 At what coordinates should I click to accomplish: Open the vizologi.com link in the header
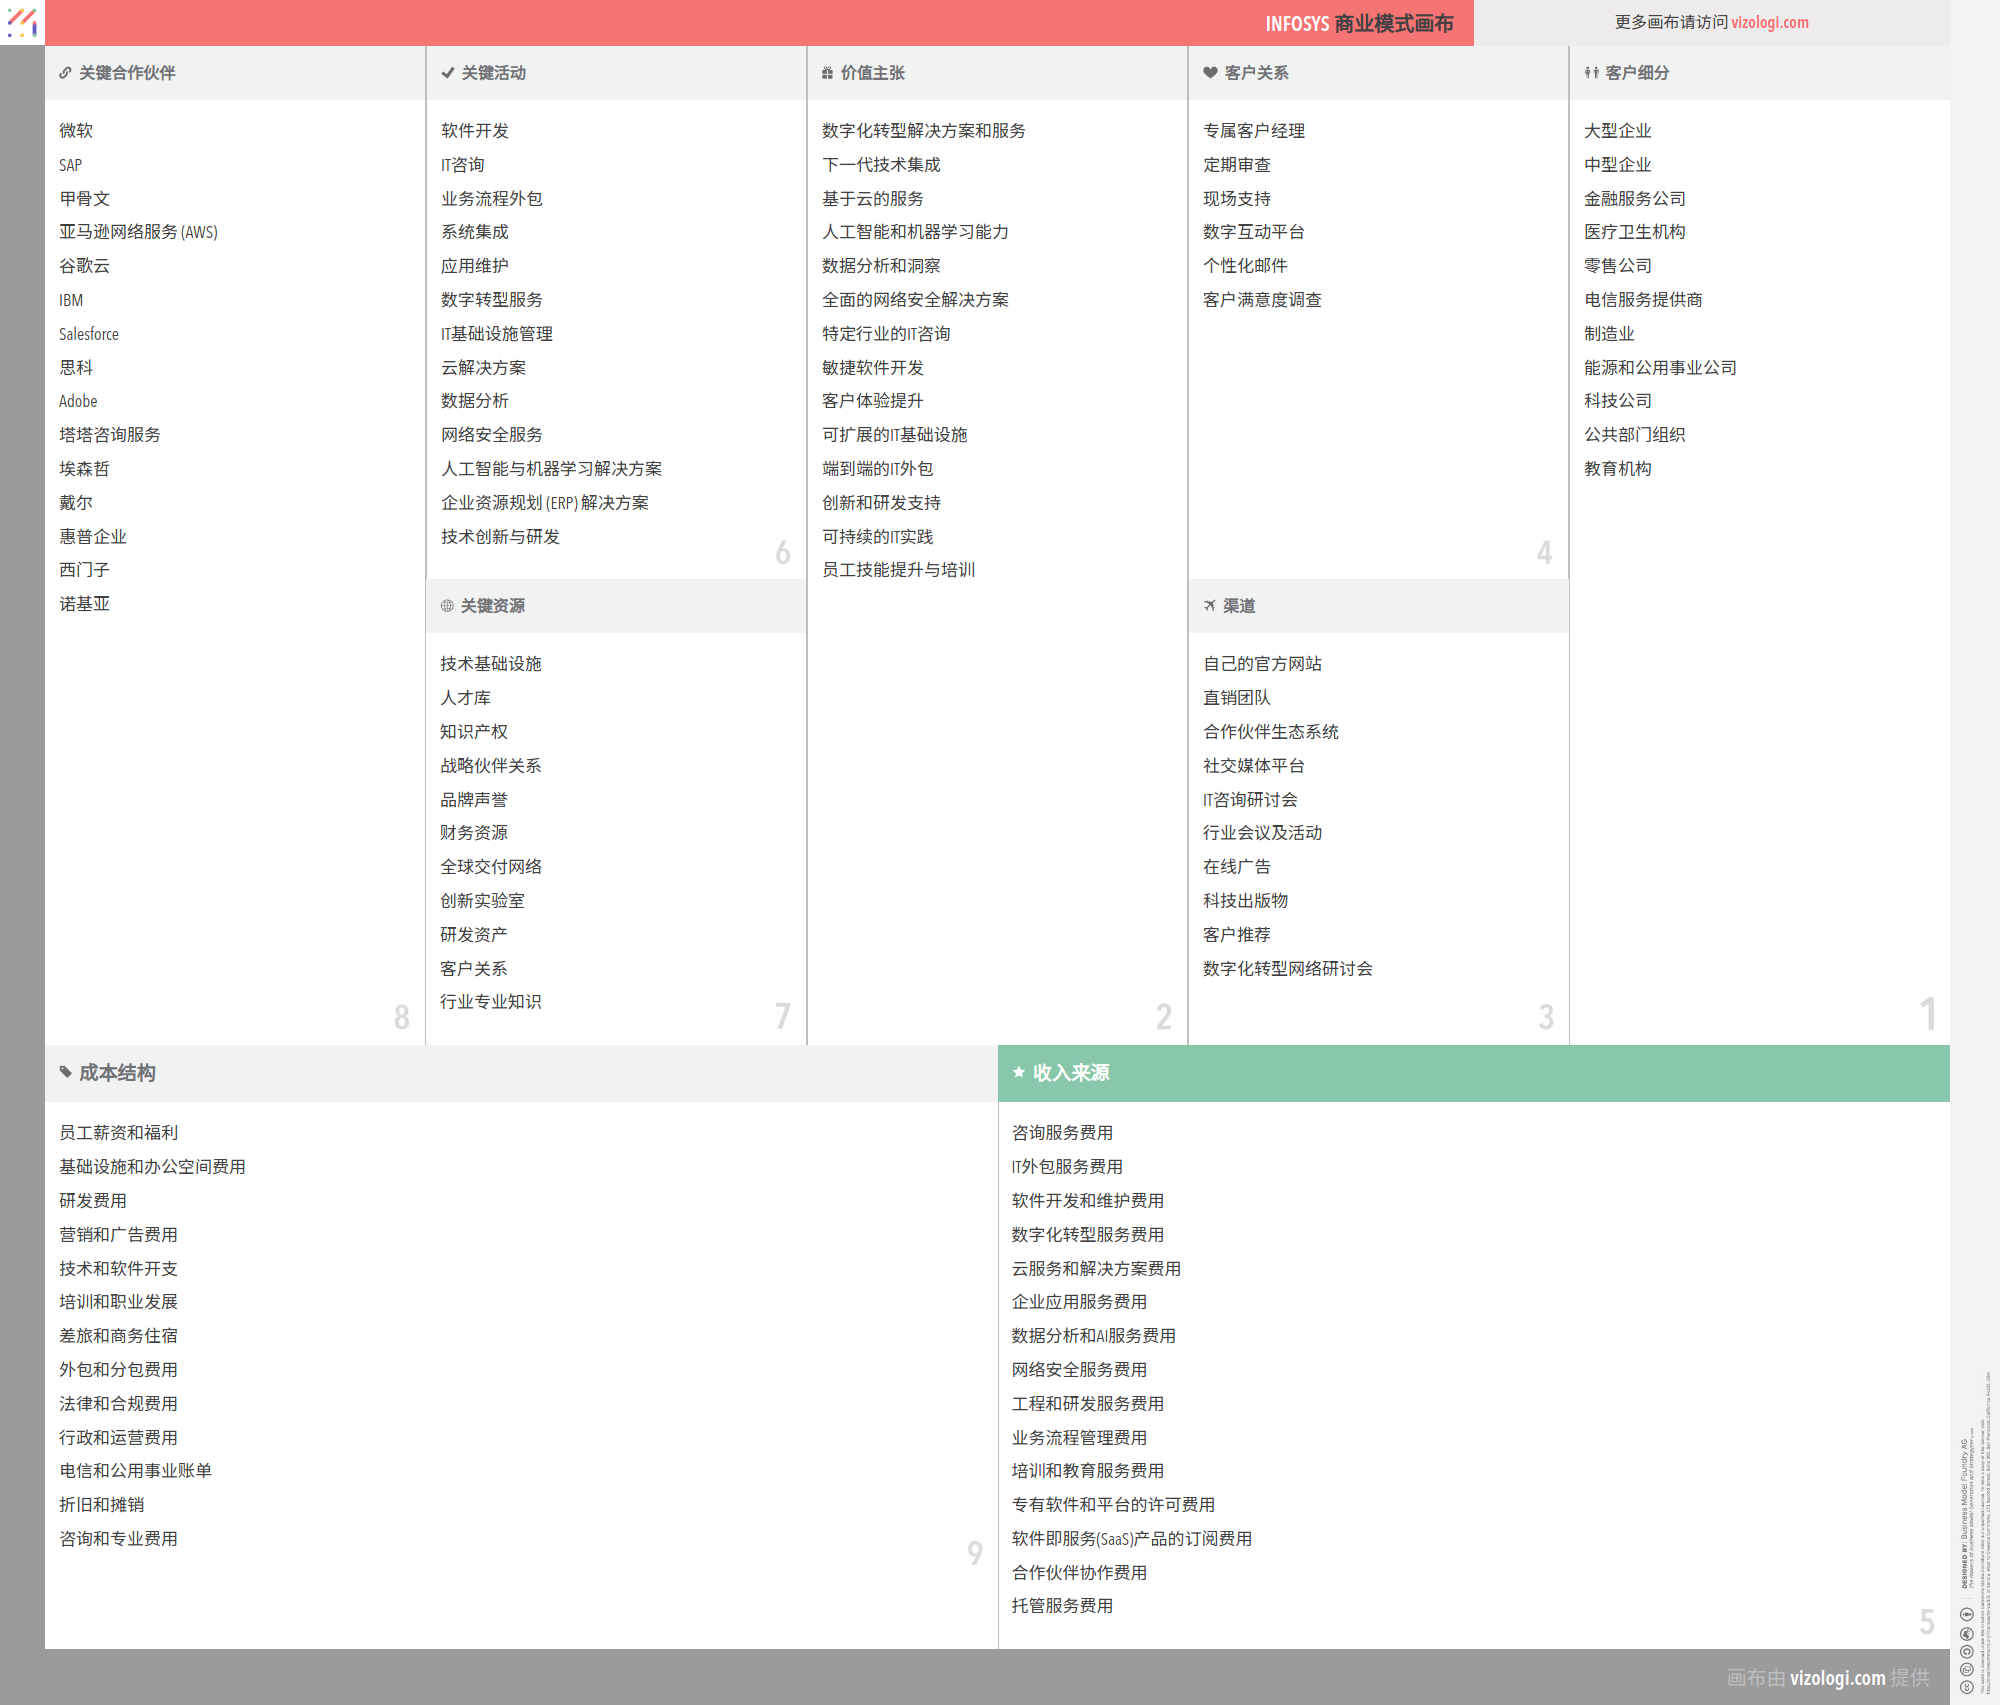[1769, 22]
